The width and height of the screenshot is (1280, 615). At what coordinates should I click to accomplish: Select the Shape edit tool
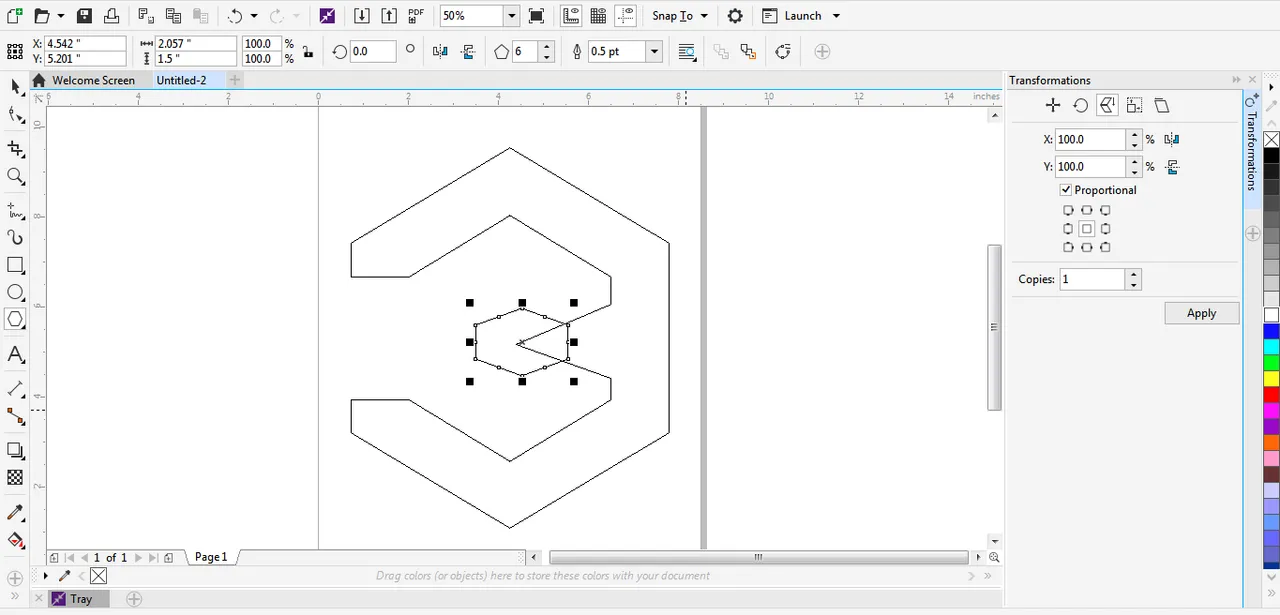[x=16, y=116]
